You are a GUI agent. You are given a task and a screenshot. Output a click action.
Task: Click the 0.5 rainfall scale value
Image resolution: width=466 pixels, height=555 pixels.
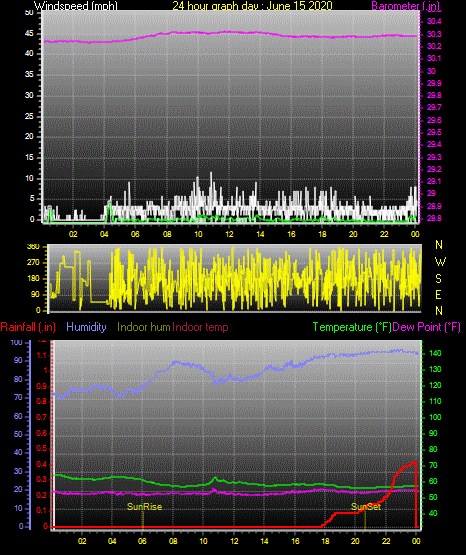tap(42, 448)
